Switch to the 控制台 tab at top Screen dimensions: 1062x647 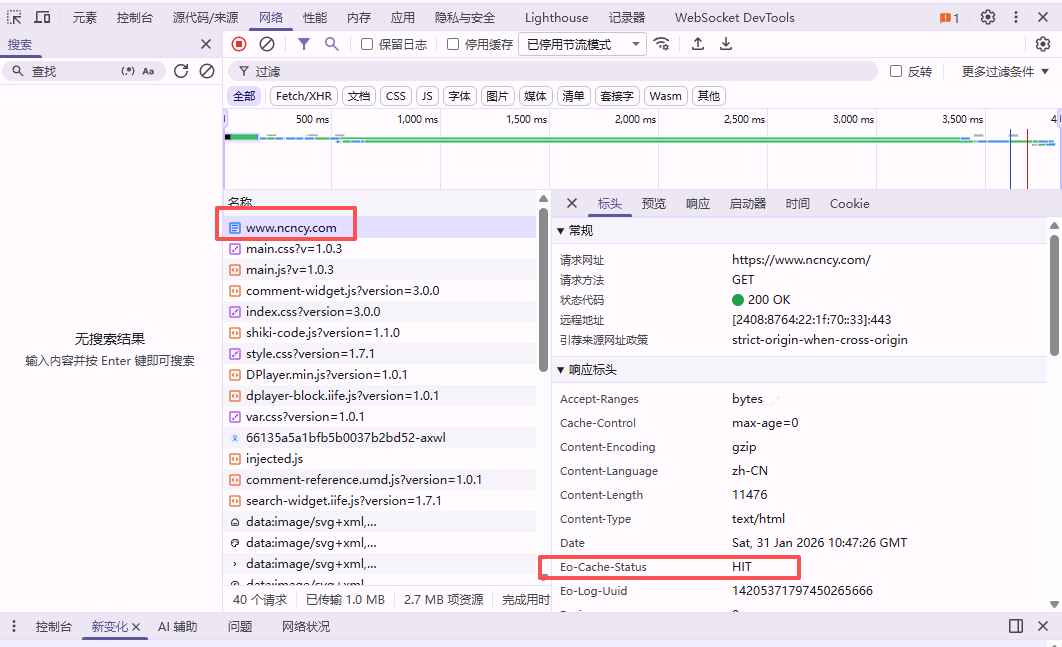point(134,18)
